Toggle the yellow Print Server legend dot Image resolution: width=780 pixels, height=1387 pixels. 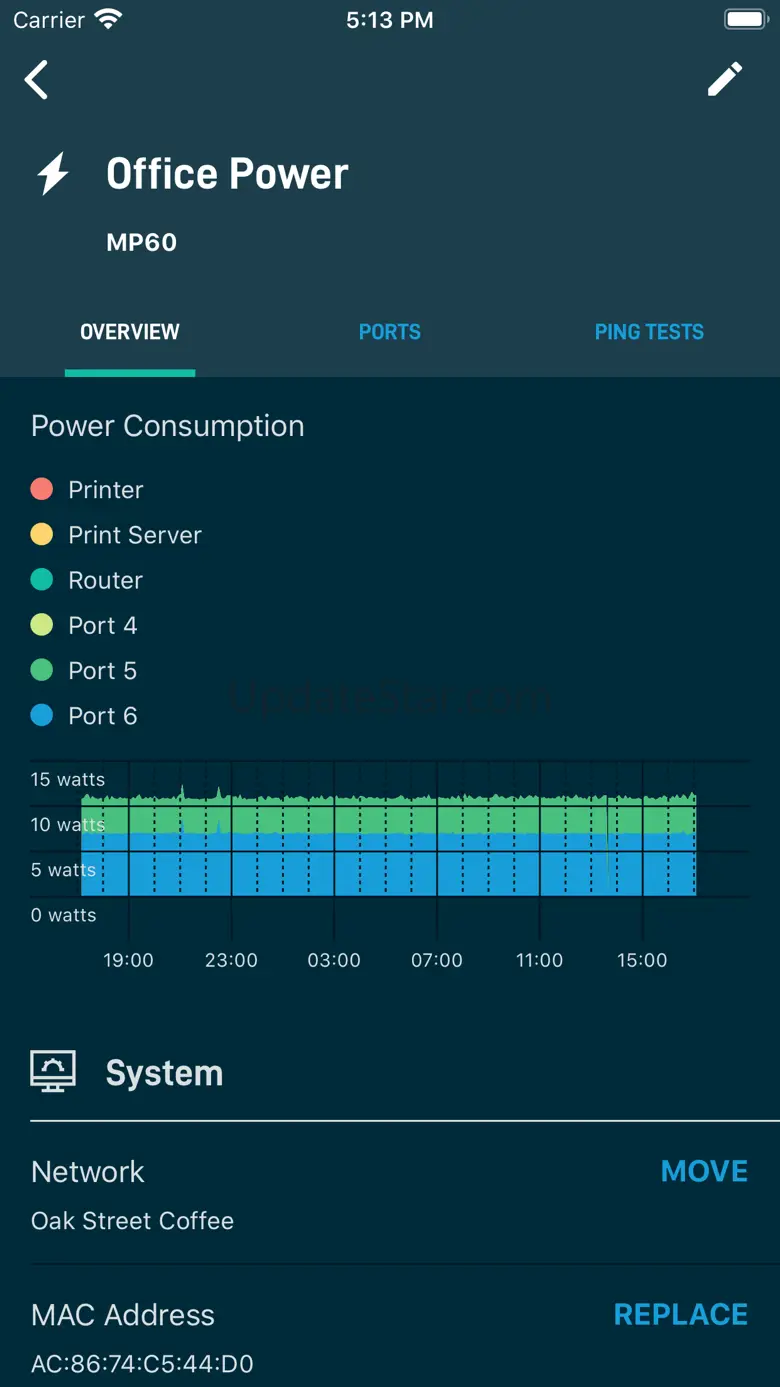click(42, 534)
